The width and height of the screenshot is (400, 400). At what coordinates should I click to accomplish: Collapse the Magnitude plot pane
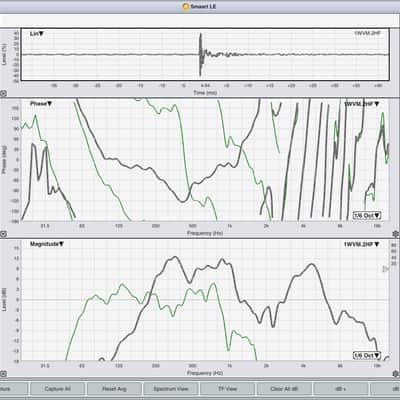(x=3, y=374)
